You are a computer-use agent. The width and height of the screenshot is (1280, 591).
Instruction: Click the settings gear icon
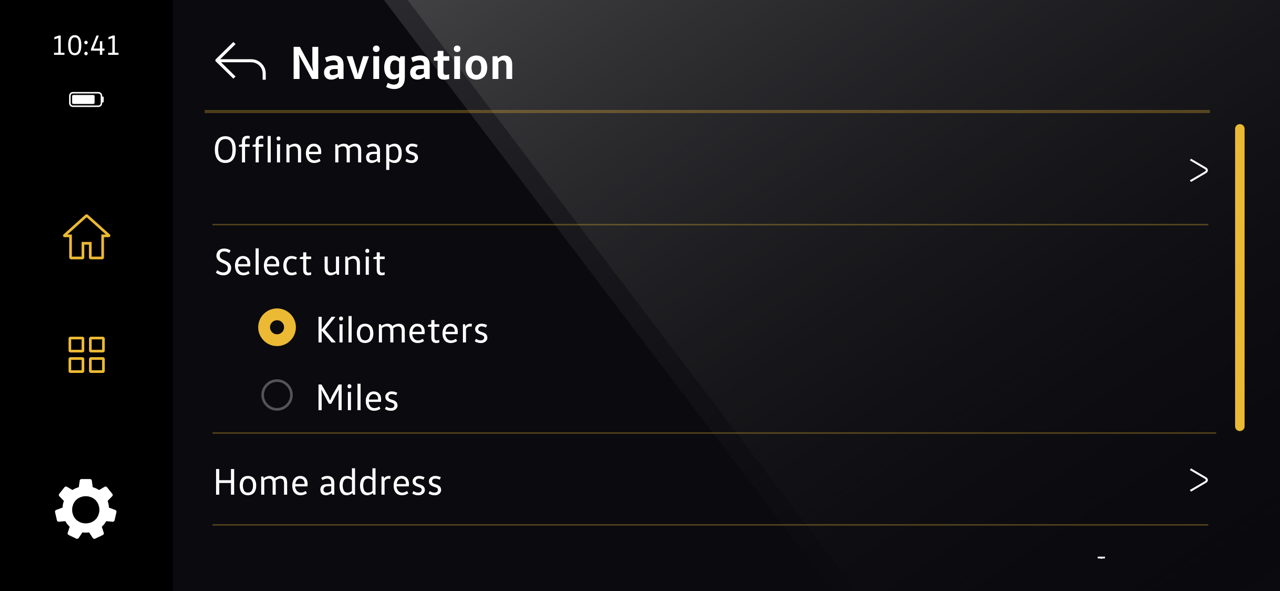(x=86, y=509)
